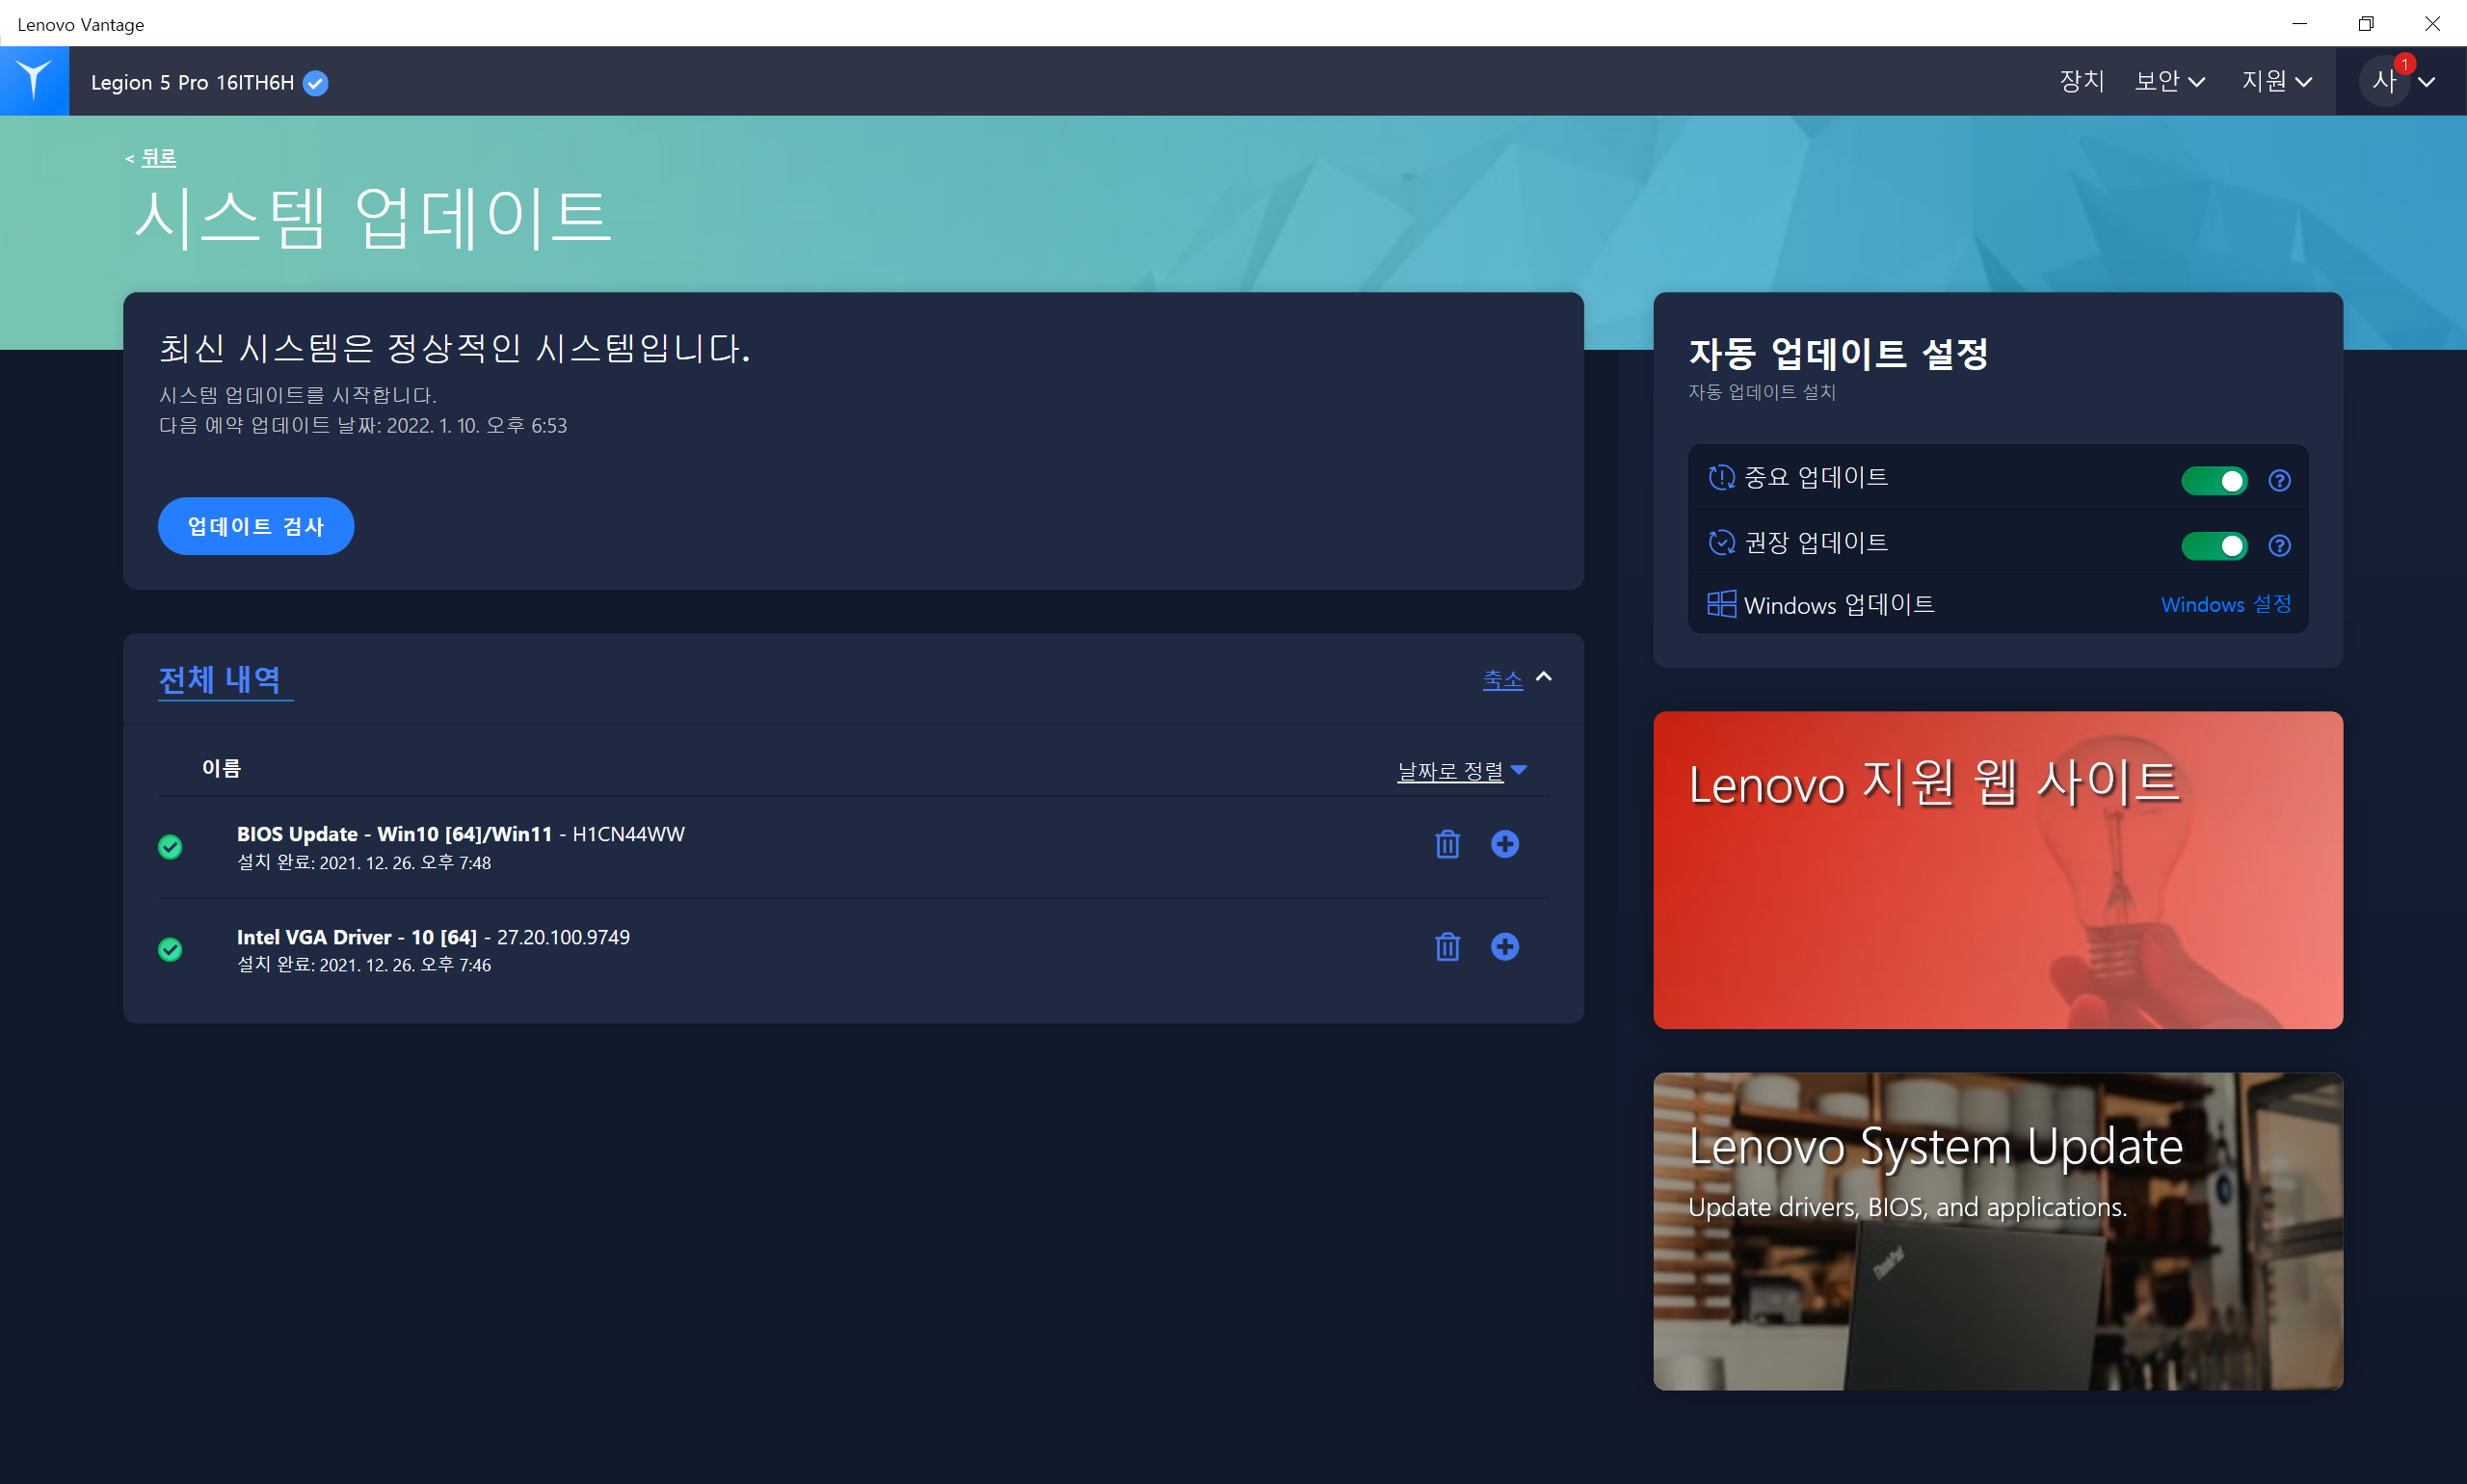Open 날짜로 정렬 sort dropdown
Viewport: 2467px width, 1484px height.
coord(1460,770)
